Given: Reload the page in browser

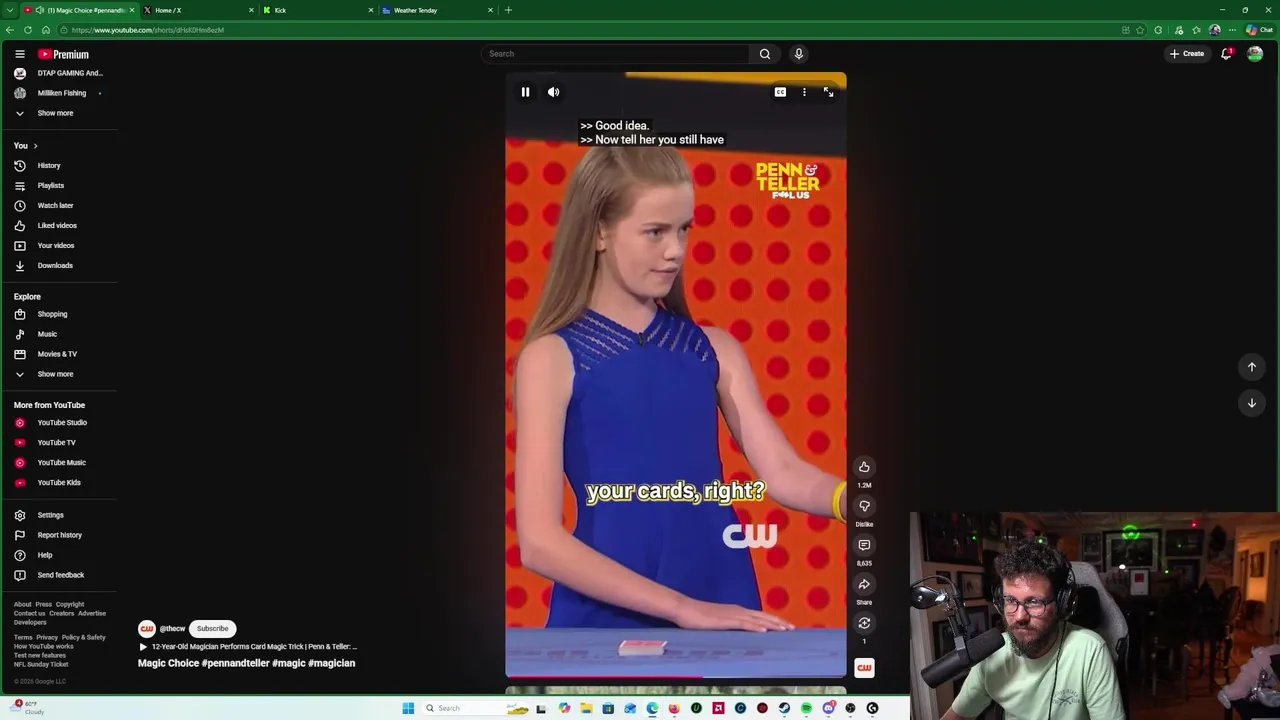Looking at the screenshot, I should pyautogui.click(x=27, y=30).
